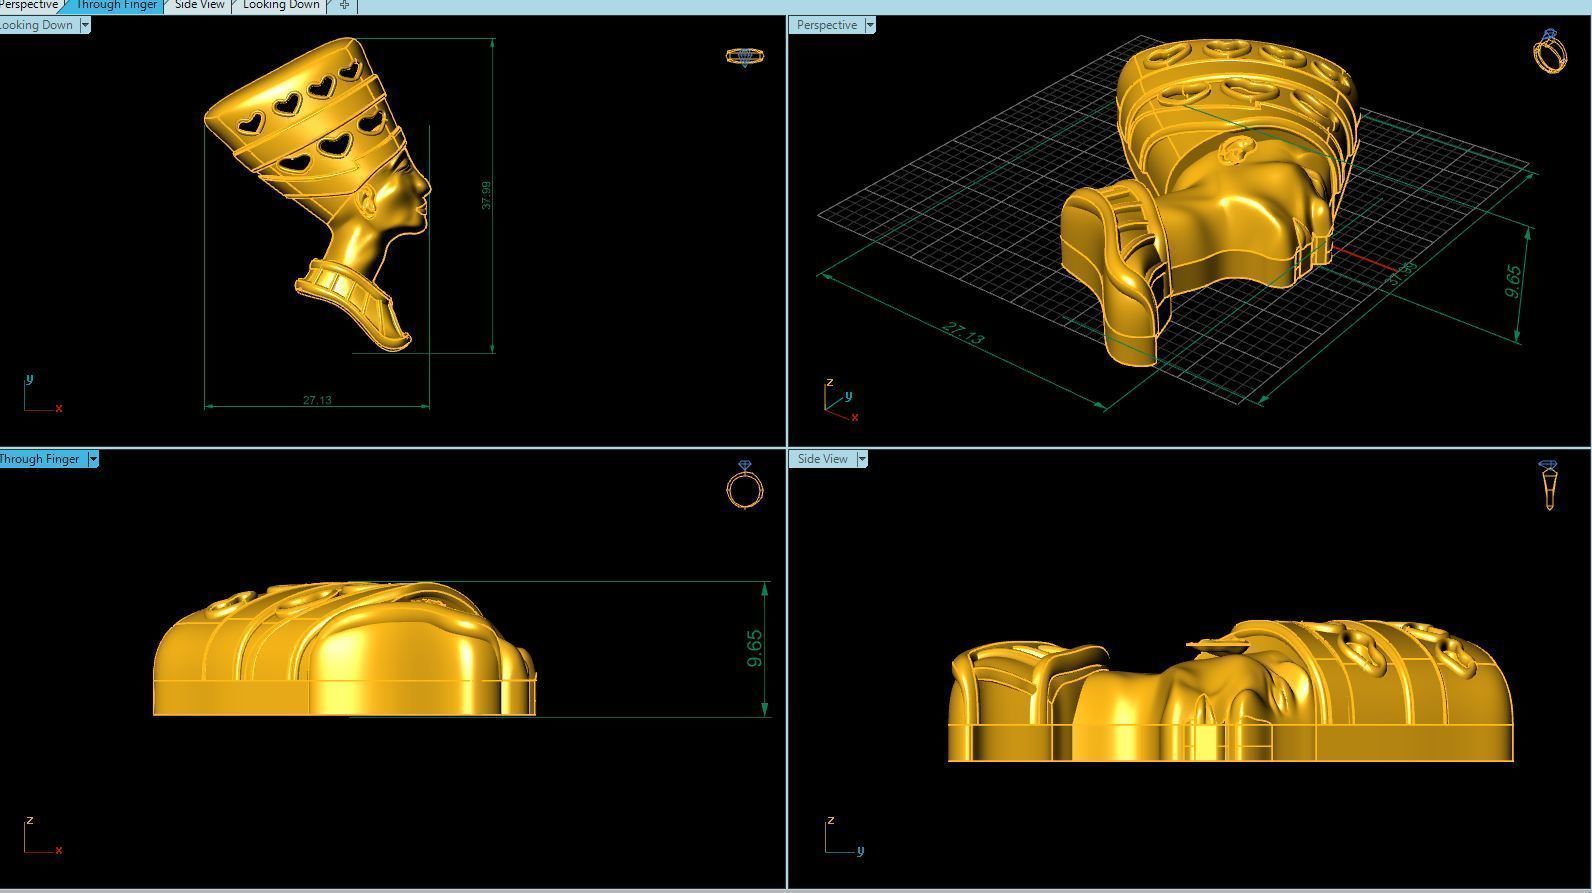1592x893 pixels.
Task: Switch to the Side View tab
Action: (x=199, y=5)
